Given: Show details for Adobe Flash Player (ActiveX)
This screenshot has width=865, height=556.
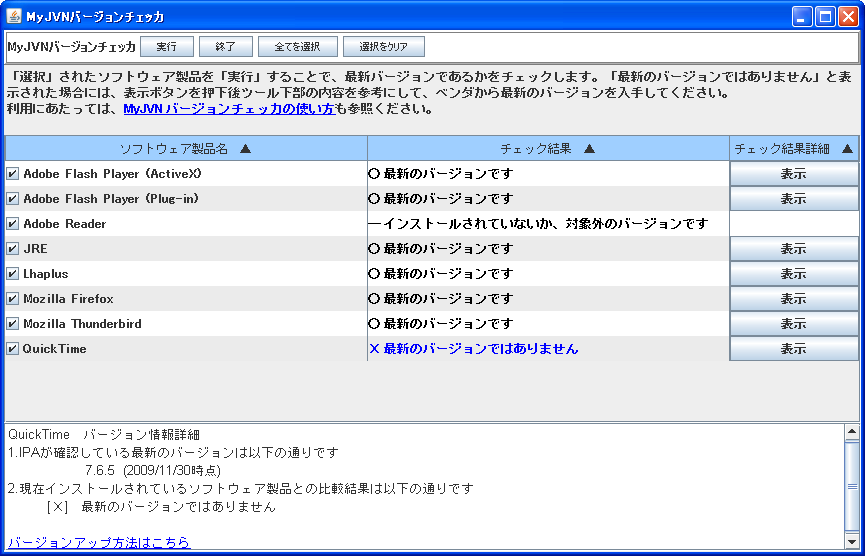Looking at the screenshot, I should (794, 174).
